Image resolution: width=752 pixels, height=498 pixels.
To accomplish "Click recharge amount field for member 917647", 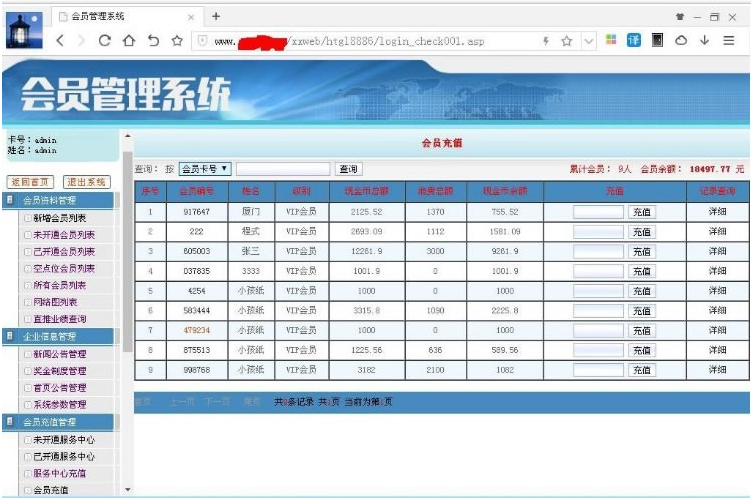I will point(598,212).
